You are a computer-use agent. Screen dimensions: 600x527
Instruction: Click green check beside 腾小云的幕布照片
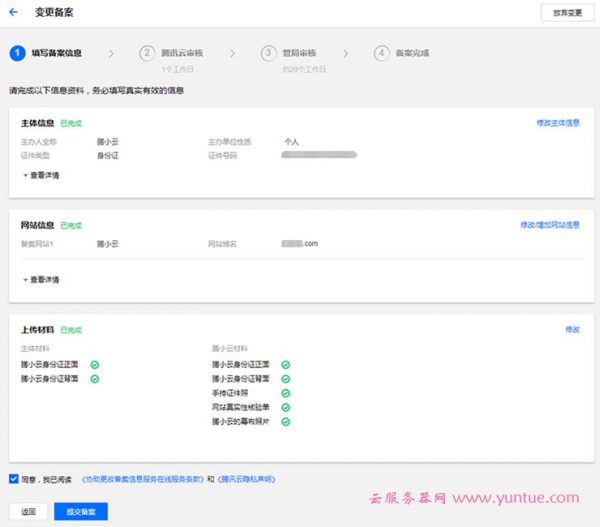[x=285, y=422]
